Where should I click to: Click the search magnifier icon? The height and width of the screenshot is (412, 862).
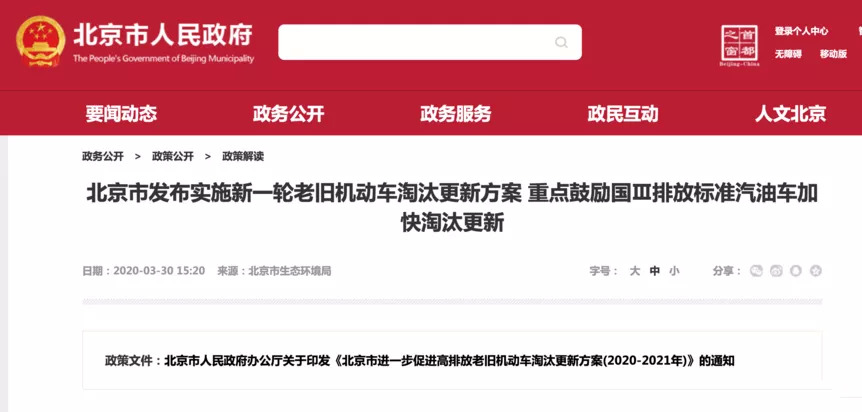(561, 42)
